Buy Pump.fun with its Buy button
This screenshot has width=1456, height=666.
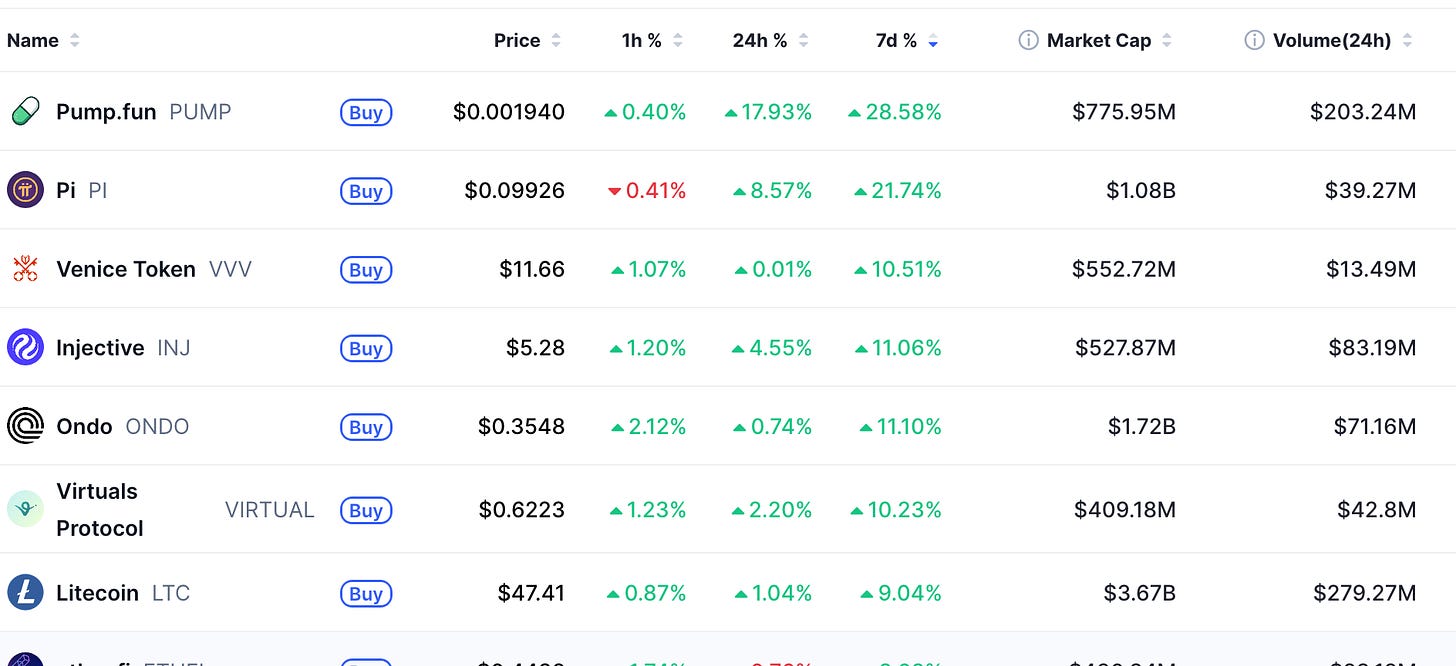366,112
